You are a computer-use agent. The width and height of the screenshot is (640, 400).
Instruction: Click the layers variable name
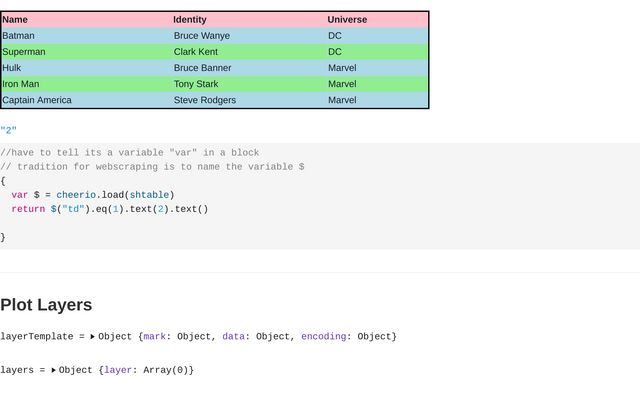[x=17, y=370]
